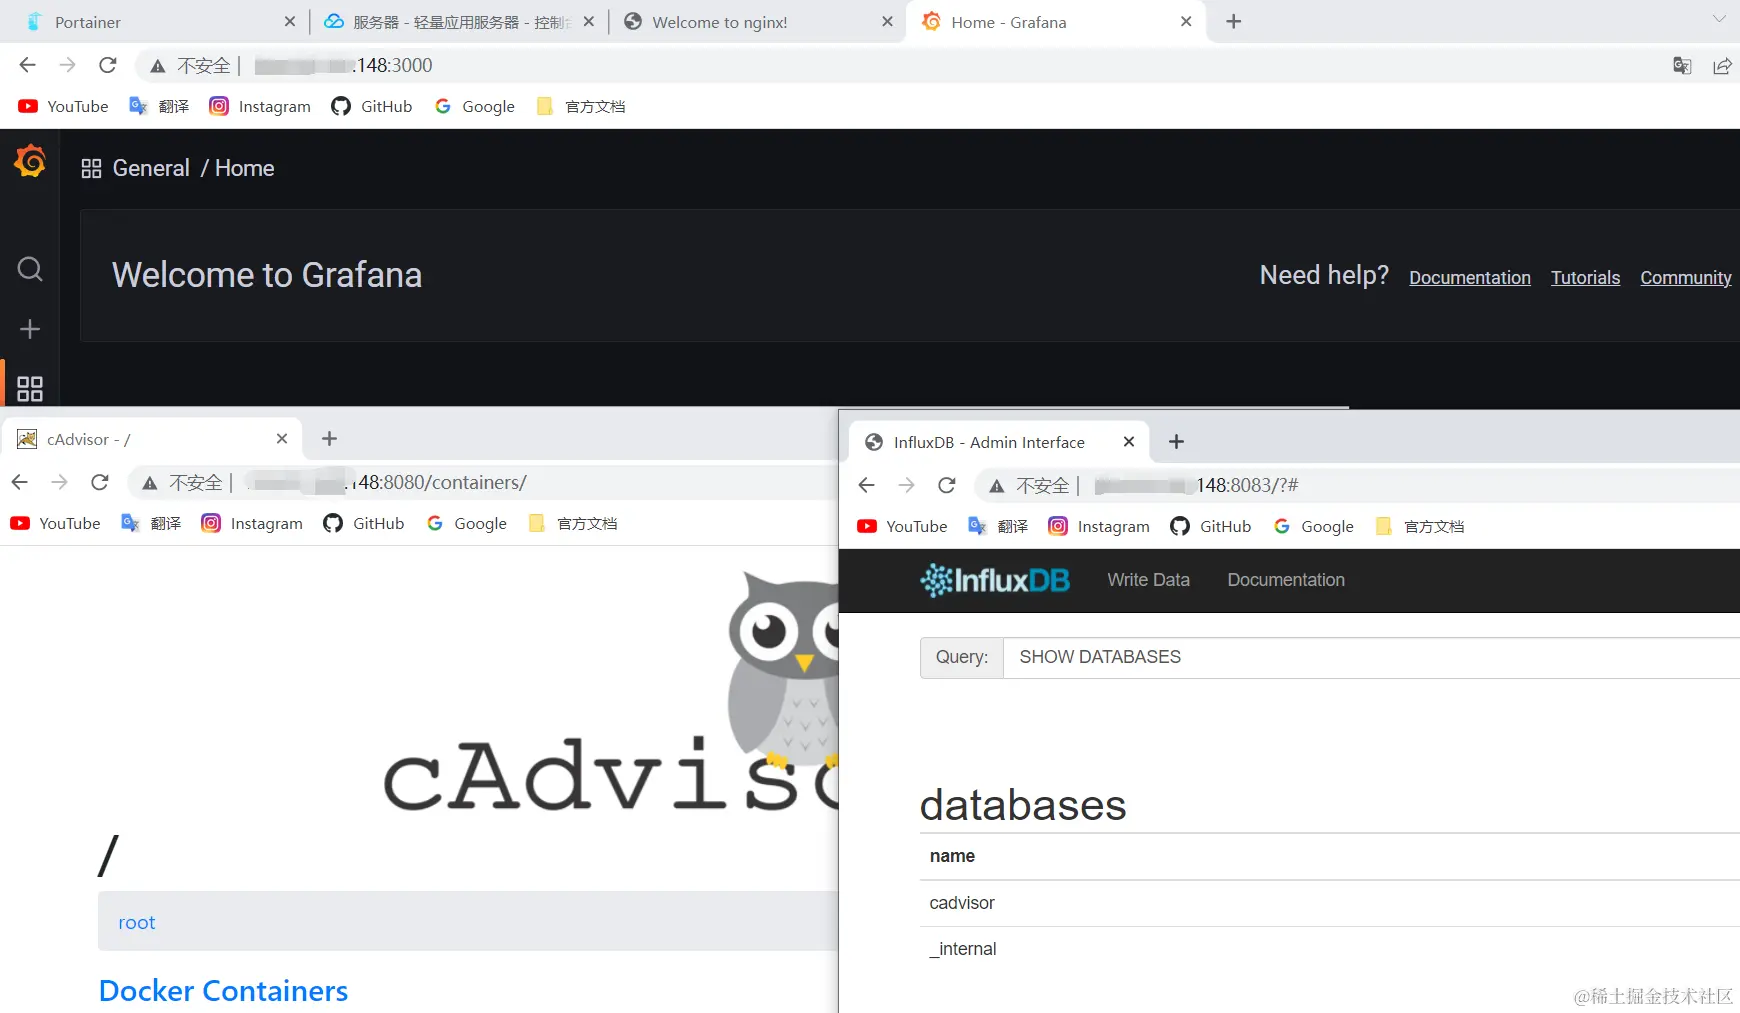The width and height of the screenshot is (1740, 1013).
Task: Open YouTube bookmark in cAdvisor window
Action: (x=55, y=523)
